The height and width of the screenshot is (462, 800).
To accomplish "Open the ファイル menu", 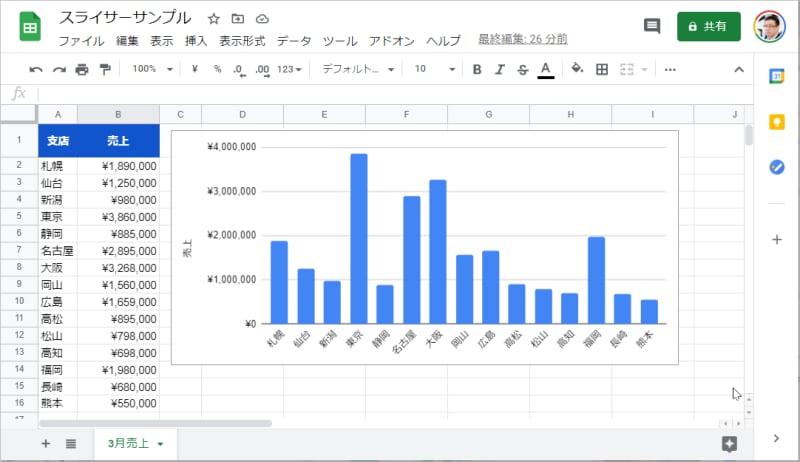I will pos(81,41).
